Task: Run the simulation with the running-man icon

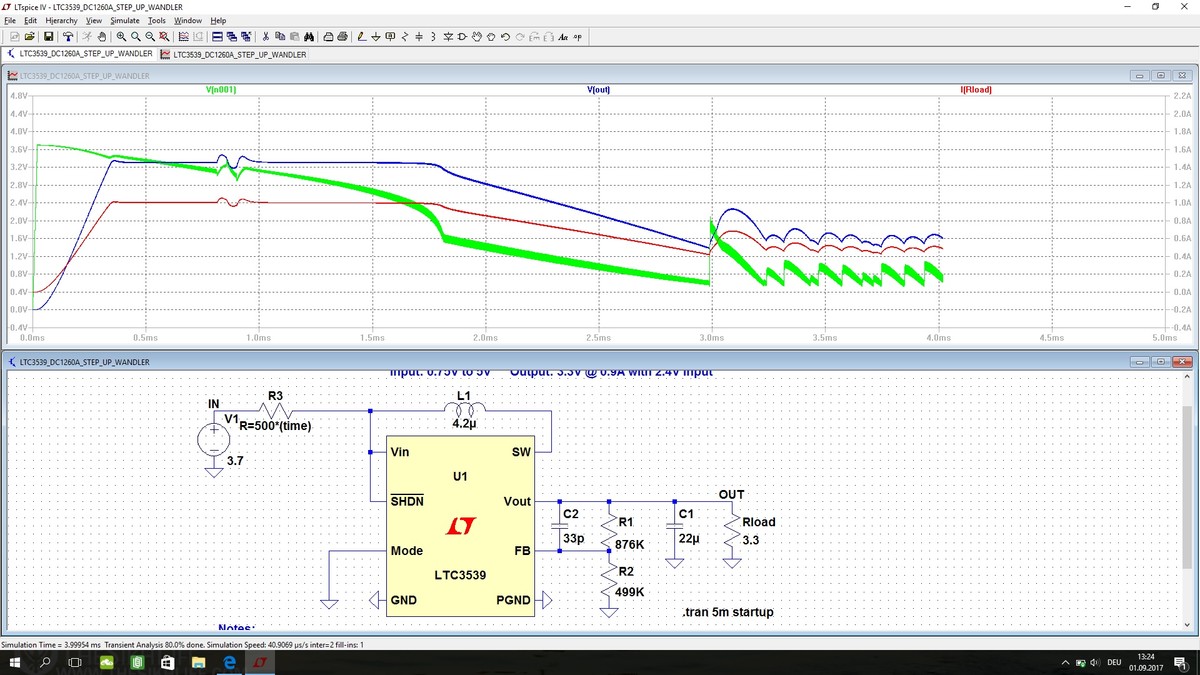Action: coord(88,37)
